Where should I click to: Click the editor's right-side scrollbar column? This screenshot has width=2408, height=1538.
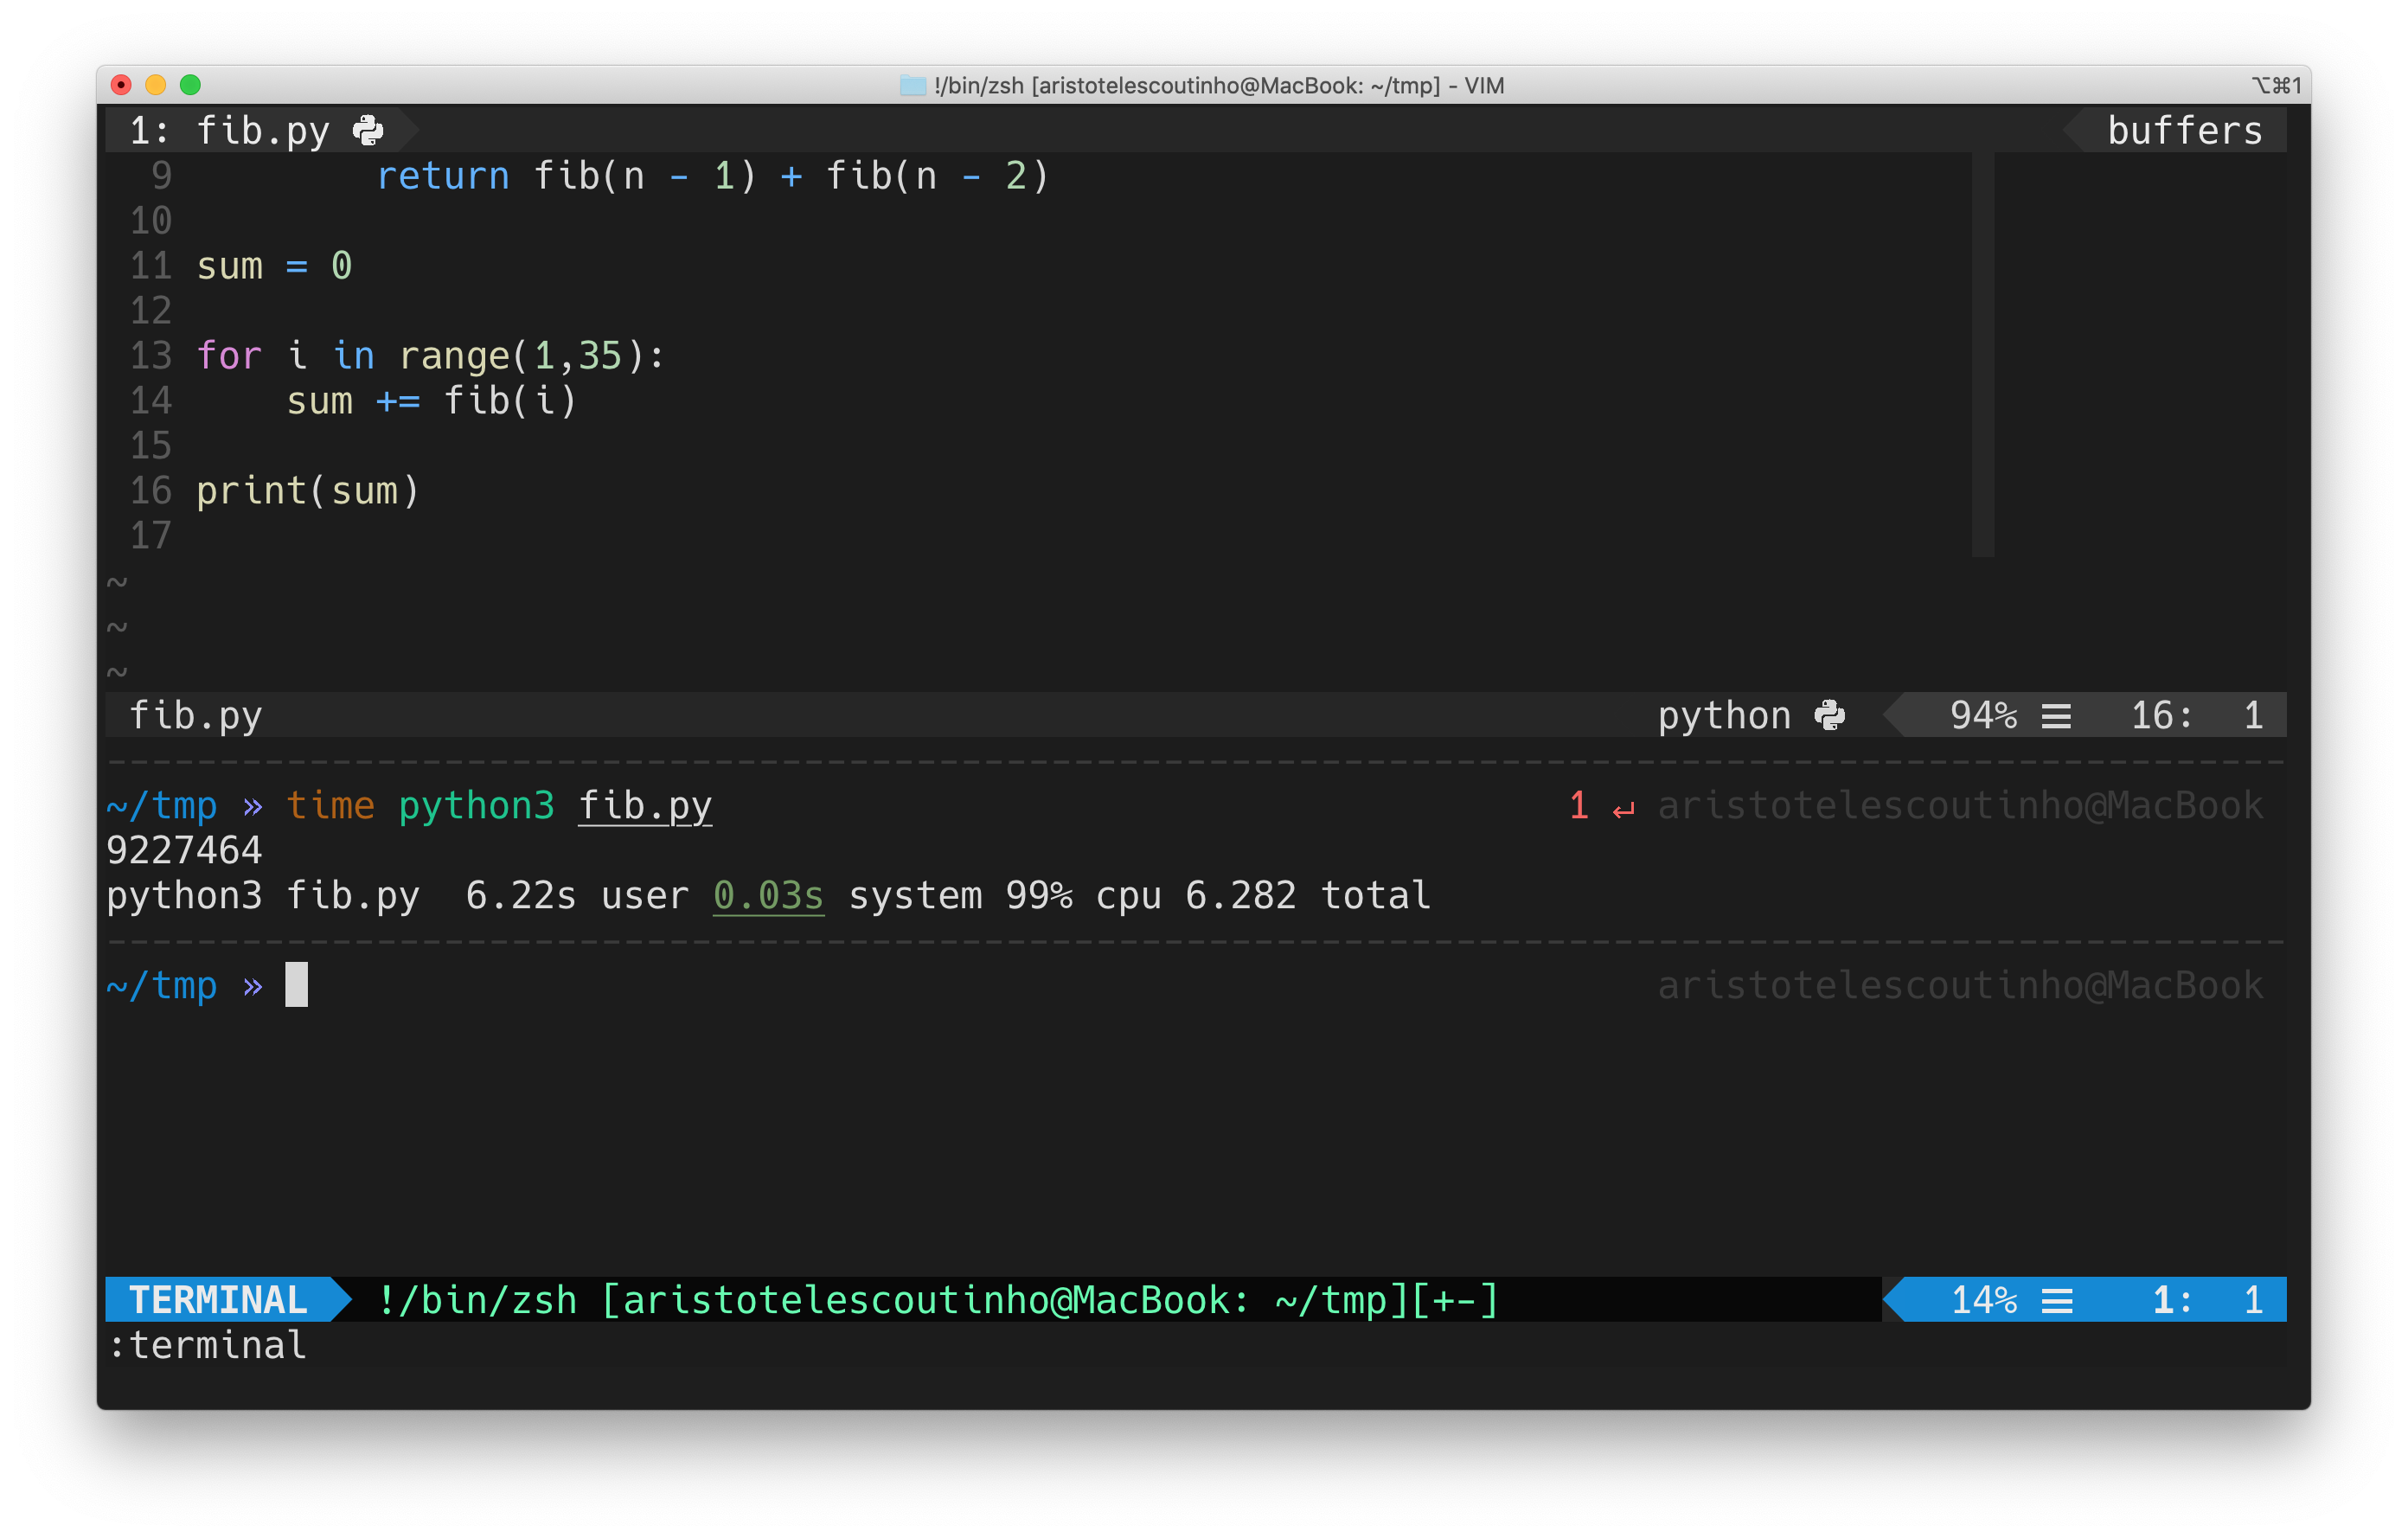click(1982, 355)
